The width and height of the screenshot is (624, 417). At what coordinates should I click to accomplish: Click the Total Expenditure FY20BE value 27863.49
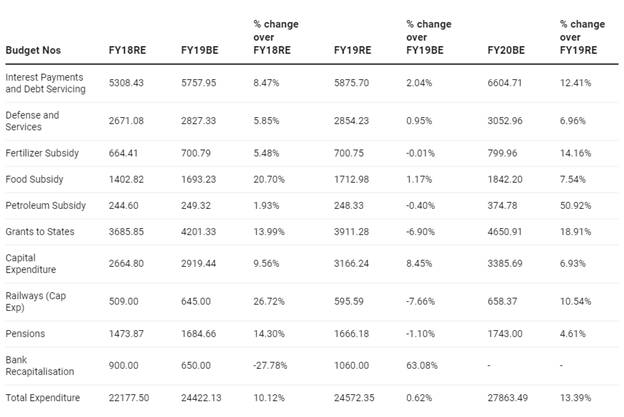click(x=508, y=398)
